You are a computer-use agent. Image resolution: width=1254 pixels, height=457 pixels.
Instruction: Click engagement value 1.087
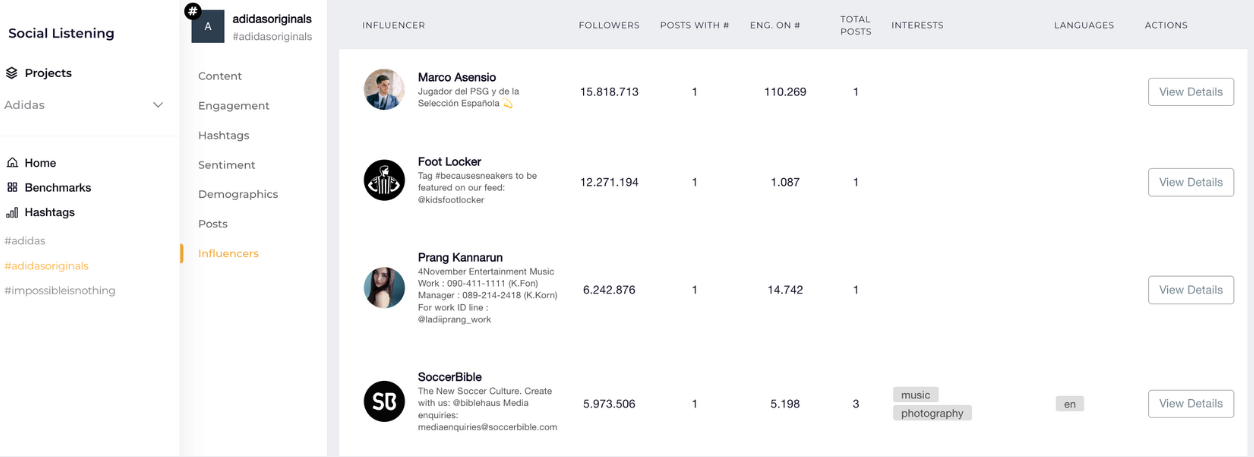[x=785, y=182]
